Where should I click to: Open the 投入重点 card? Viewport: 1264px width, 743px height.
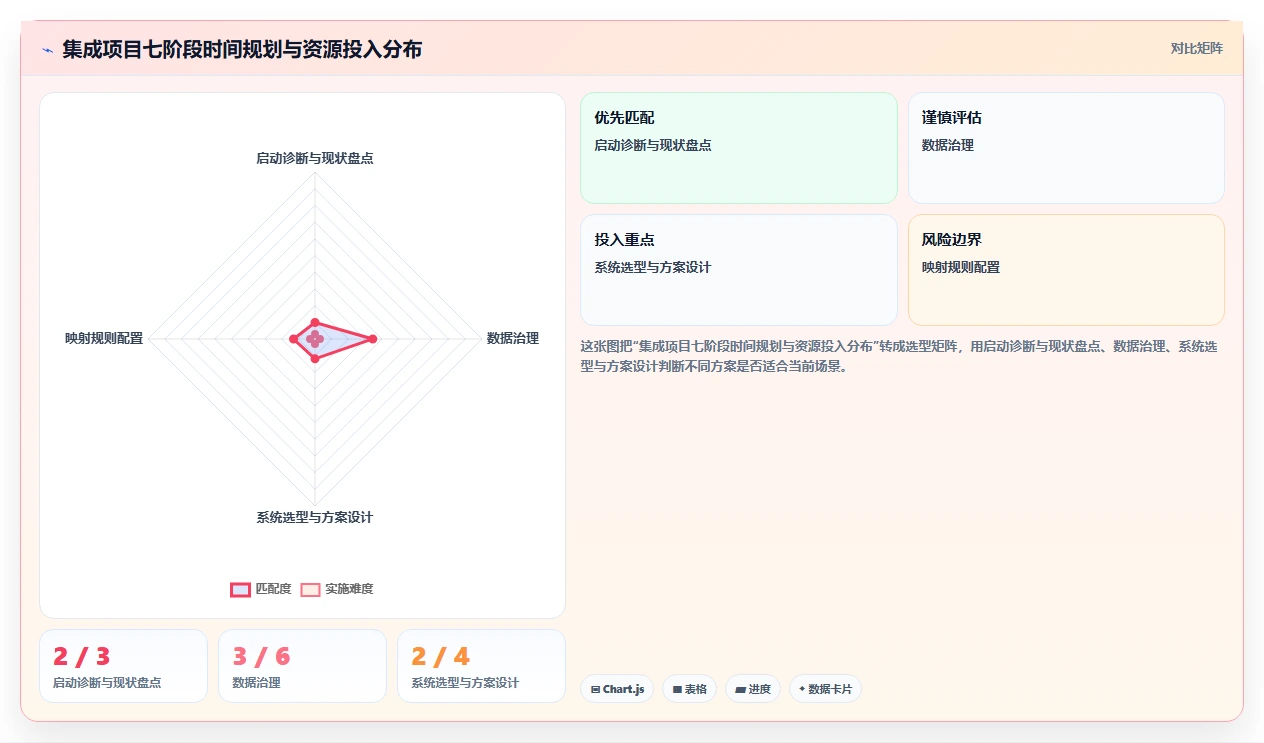point(739,270)
